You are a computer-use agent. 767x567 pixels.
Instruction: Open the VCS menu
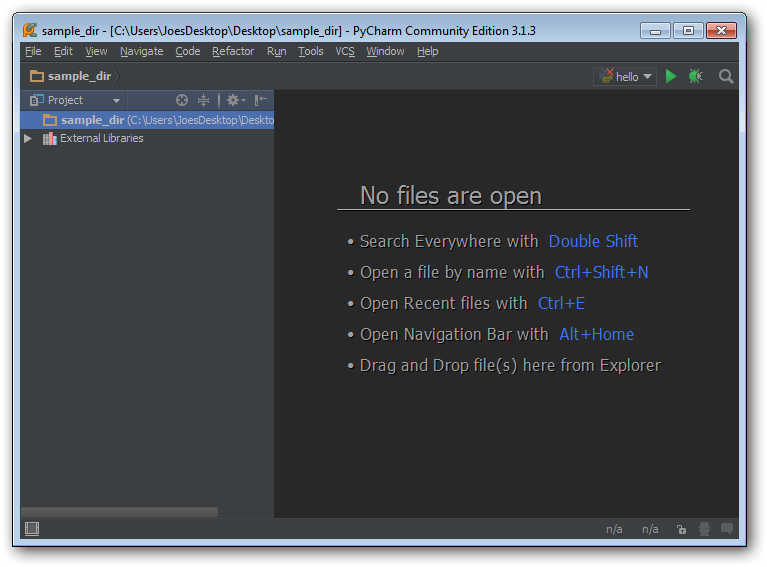[345, 51]
